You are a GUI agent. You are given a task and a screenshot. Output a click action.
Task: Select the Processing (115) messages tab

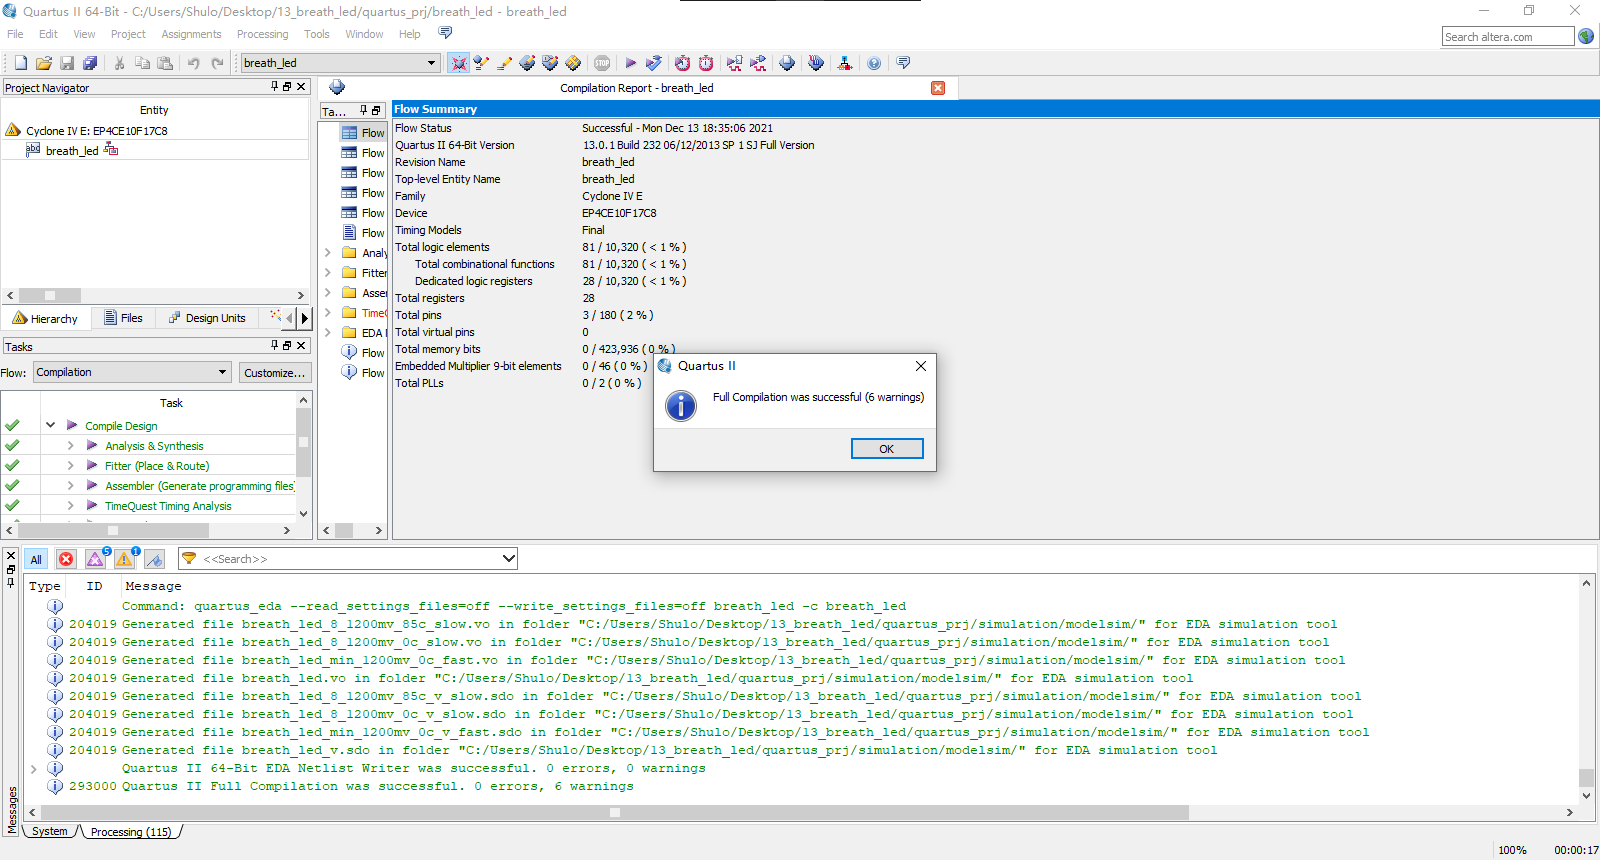click(x=131, y=831)
